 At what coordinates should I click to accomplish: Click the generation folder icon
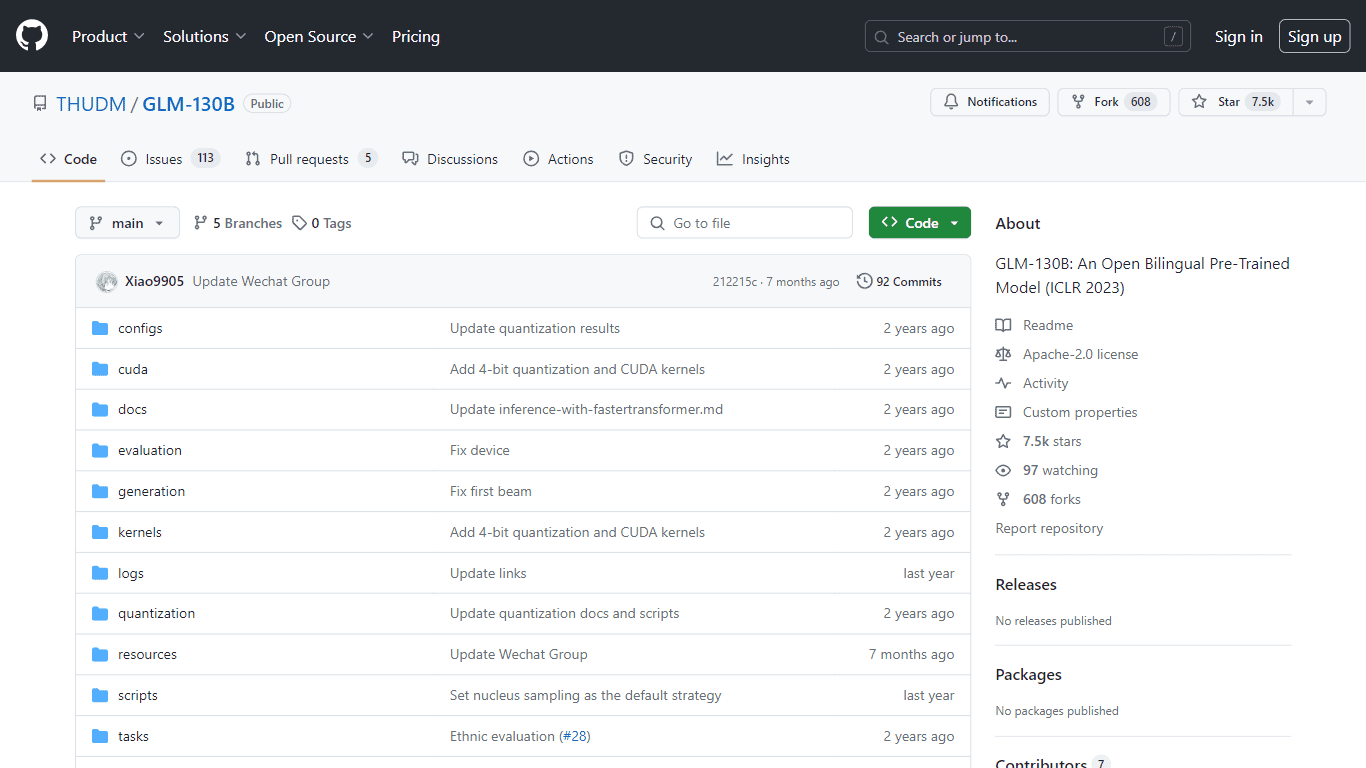100,491
